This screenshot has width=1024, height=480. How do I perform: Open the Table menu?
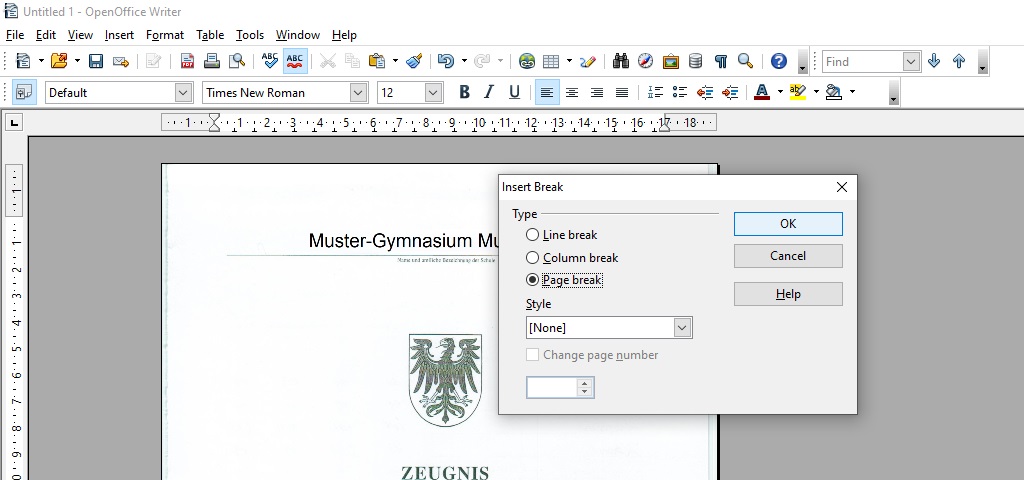pos(210,35)
